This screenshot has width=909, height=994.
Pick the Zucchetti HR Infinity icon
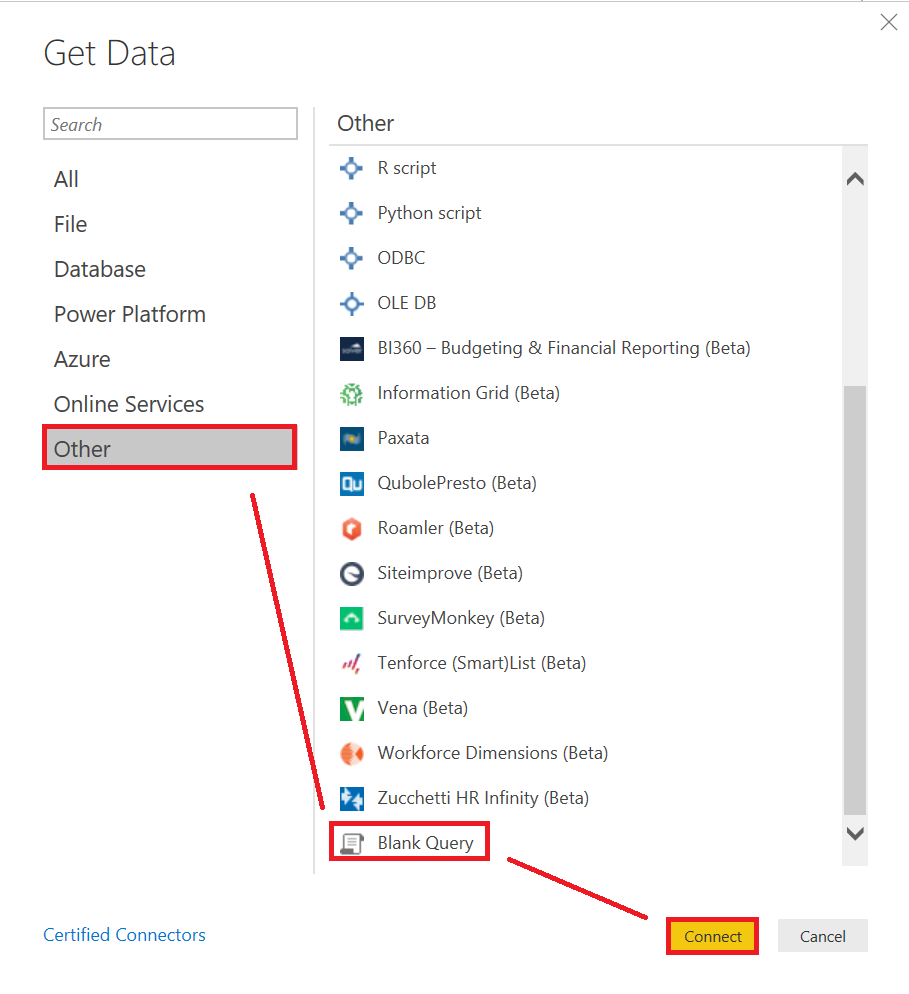(351, 798)
